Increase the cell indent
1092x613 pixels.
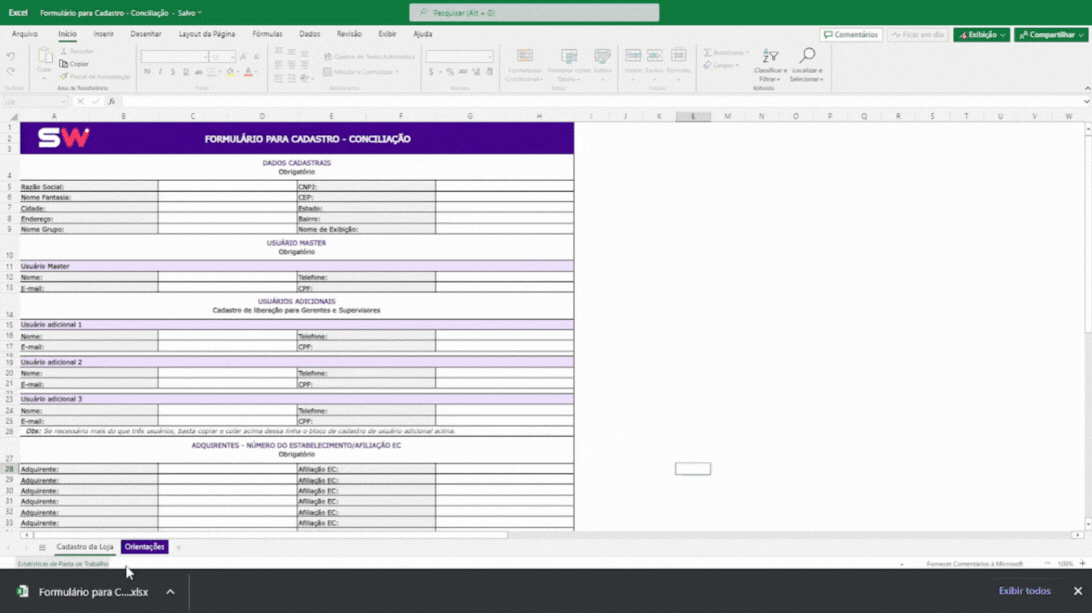coord(292,78)
